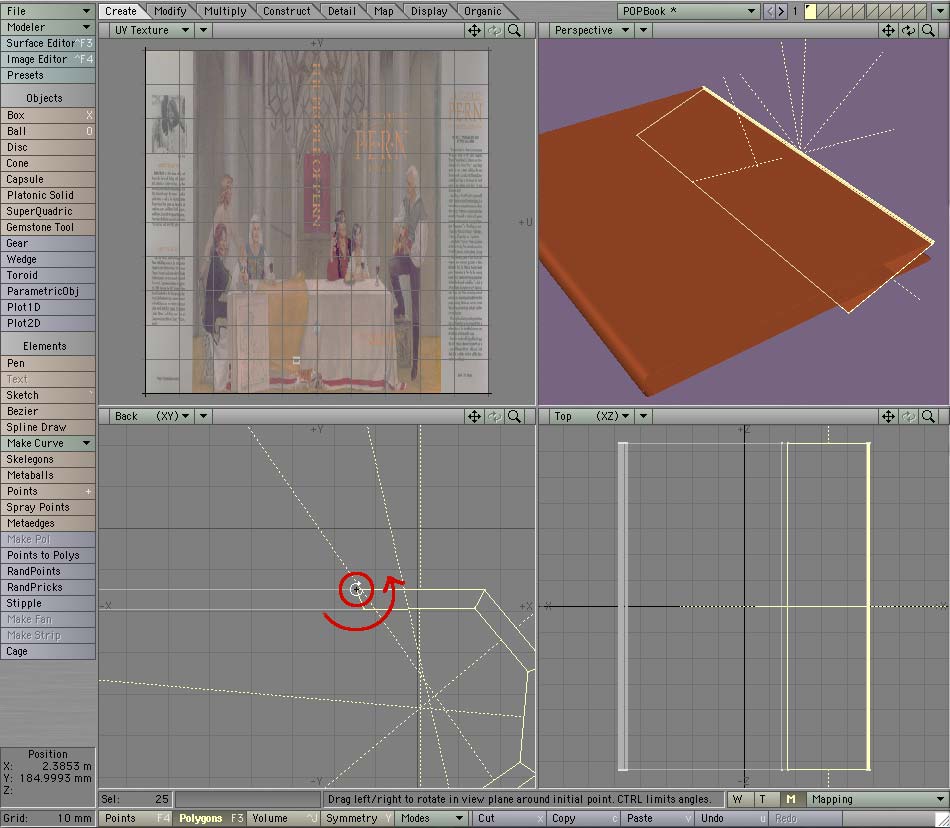Click the pan icon in Top (XZ) viewport
Screen dimensions: 950x828
click(888, 416)
